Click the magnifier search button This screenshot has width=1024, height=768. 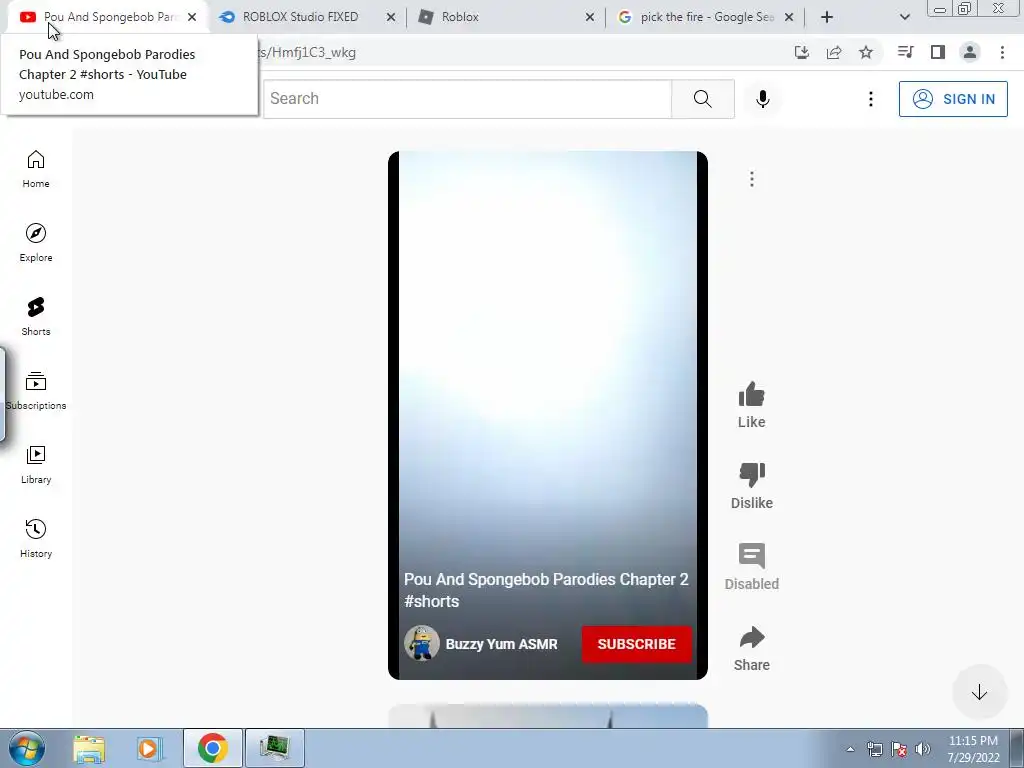point(703,99)
